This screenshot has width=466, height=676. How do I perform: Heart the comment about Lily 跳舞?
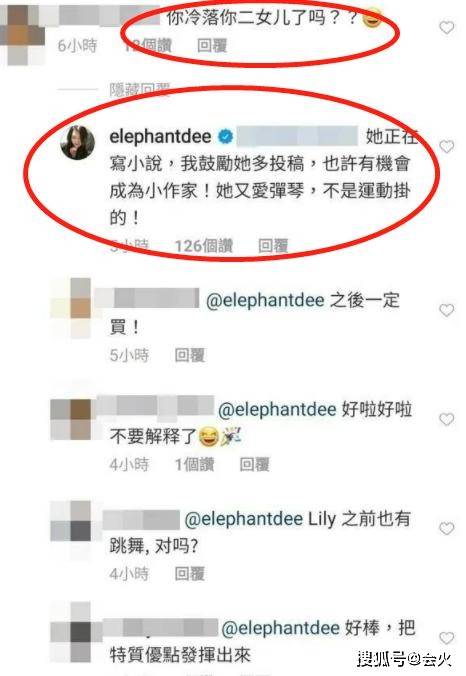(x=447, y=528)
